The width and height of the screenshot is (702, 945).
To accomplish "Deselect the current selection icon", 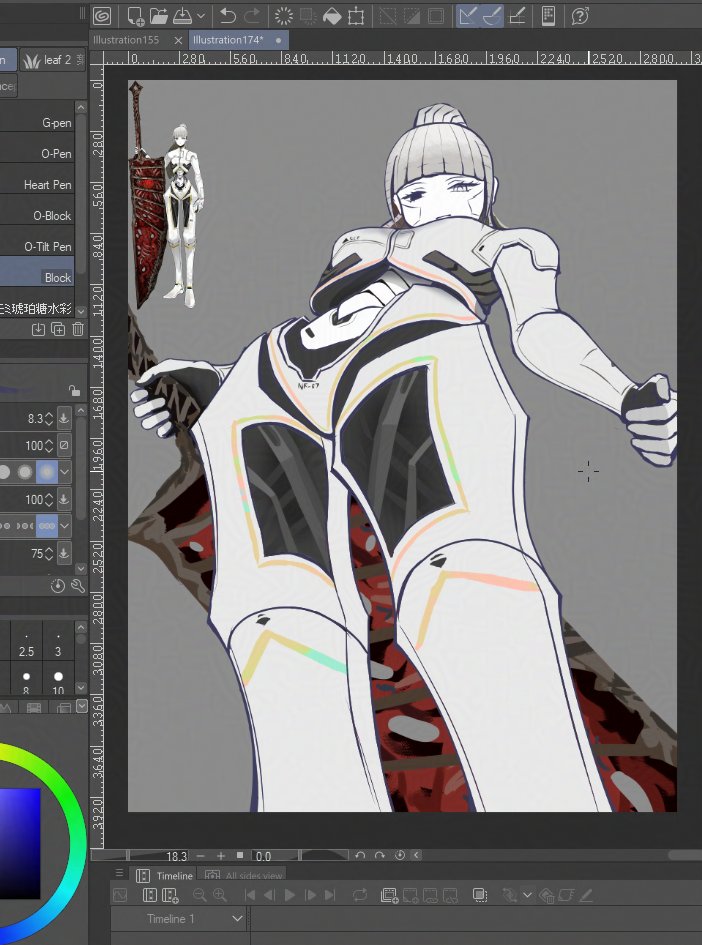I will (x=388, y=16).
